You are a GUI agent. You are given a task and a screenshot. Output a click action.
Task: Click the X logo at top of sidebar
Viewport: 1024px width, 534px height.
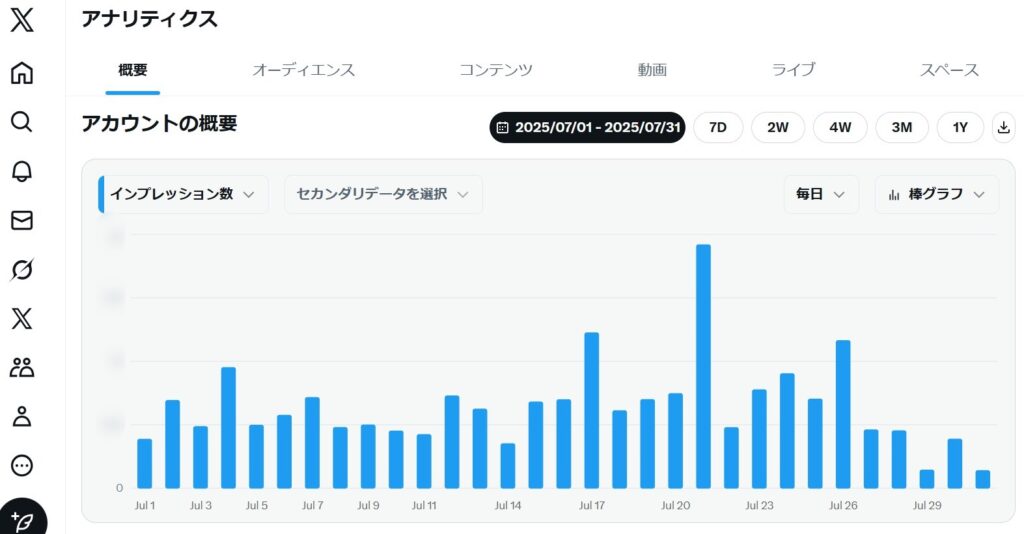click(22, 20)
